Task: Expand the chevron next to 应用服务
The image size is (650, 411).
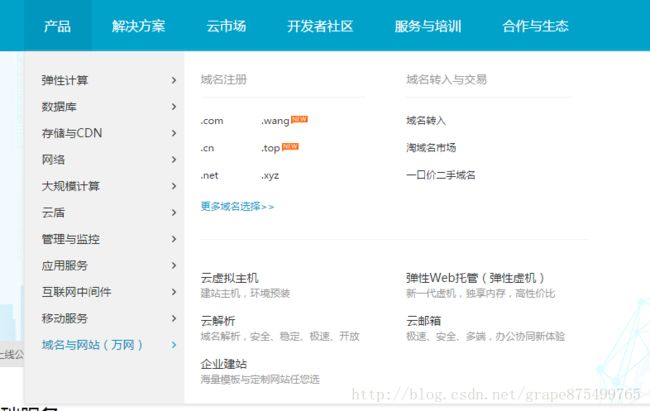Action: pos(174,266)
